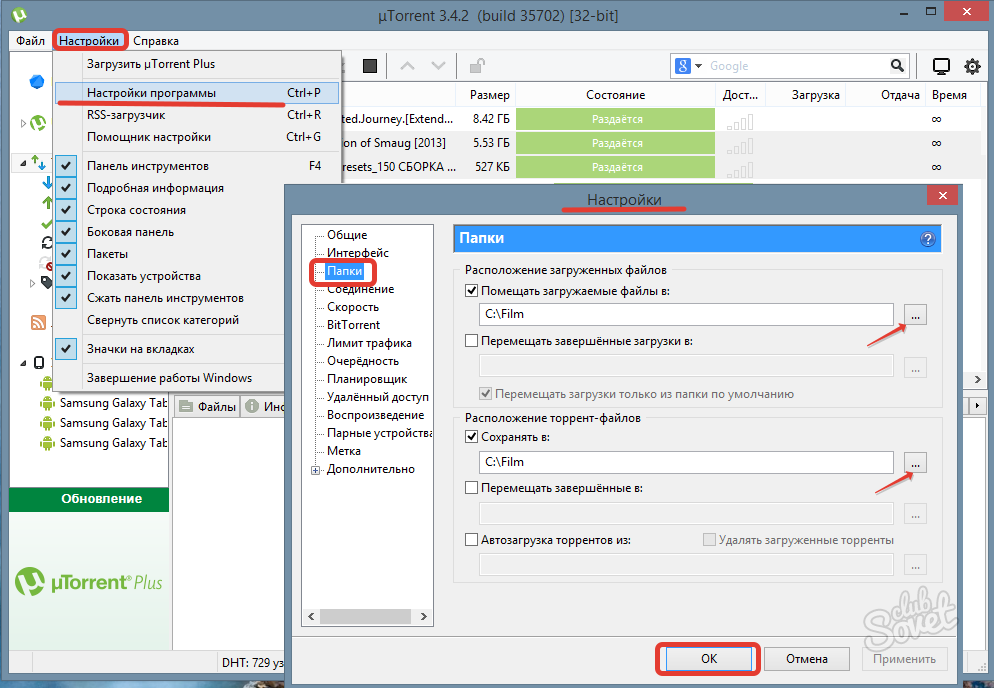
Task: Select Общие in settings tree
Action: coord(347,235)
